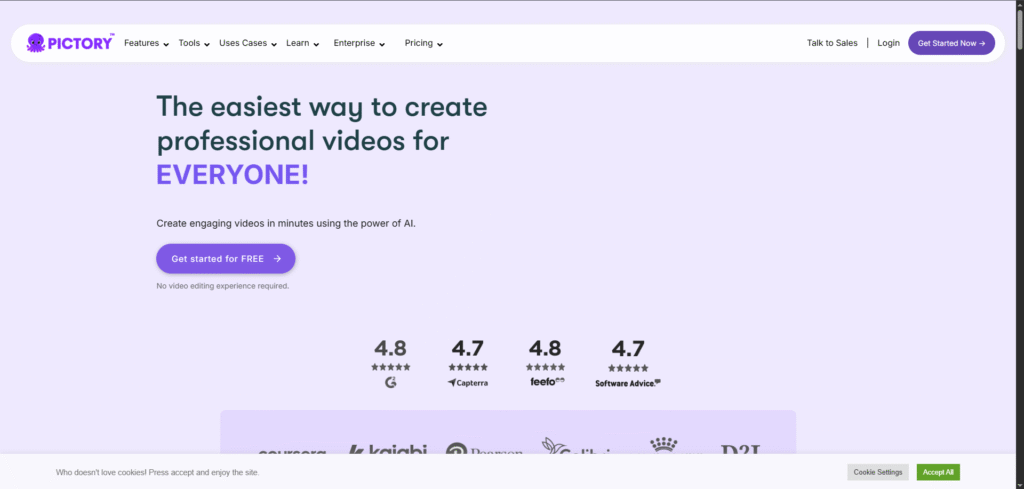Click Get started for FREE button

[225, 258]
